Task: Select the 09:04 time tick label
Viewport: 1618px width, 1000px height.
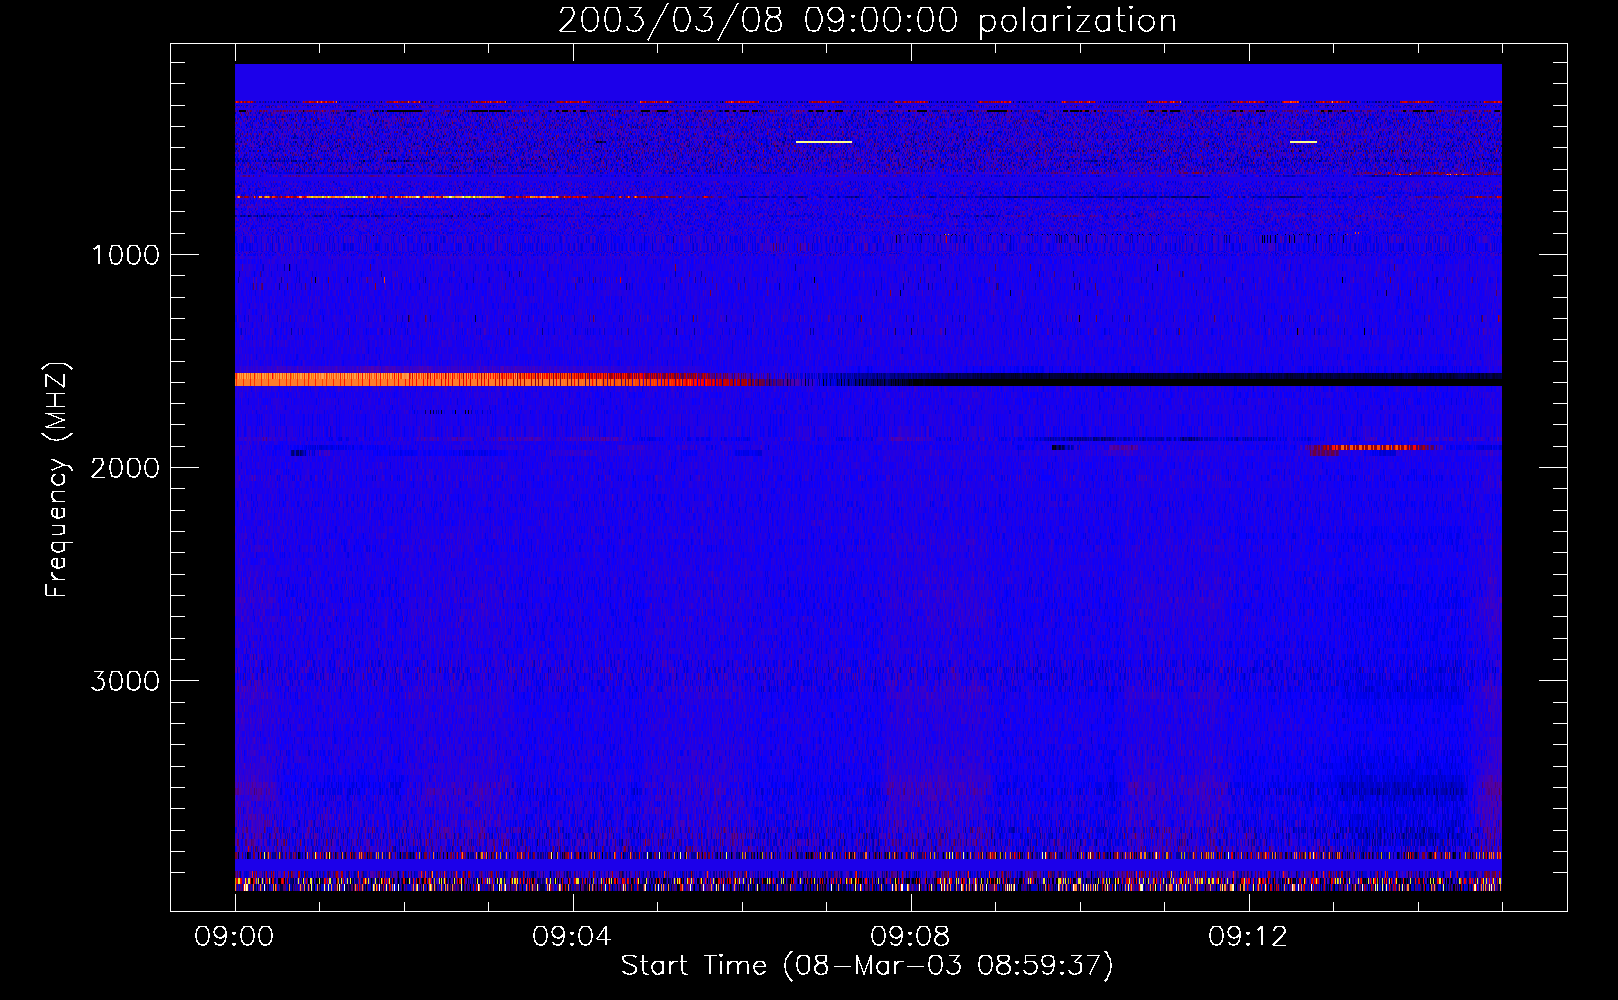Action: click(571, 937)
